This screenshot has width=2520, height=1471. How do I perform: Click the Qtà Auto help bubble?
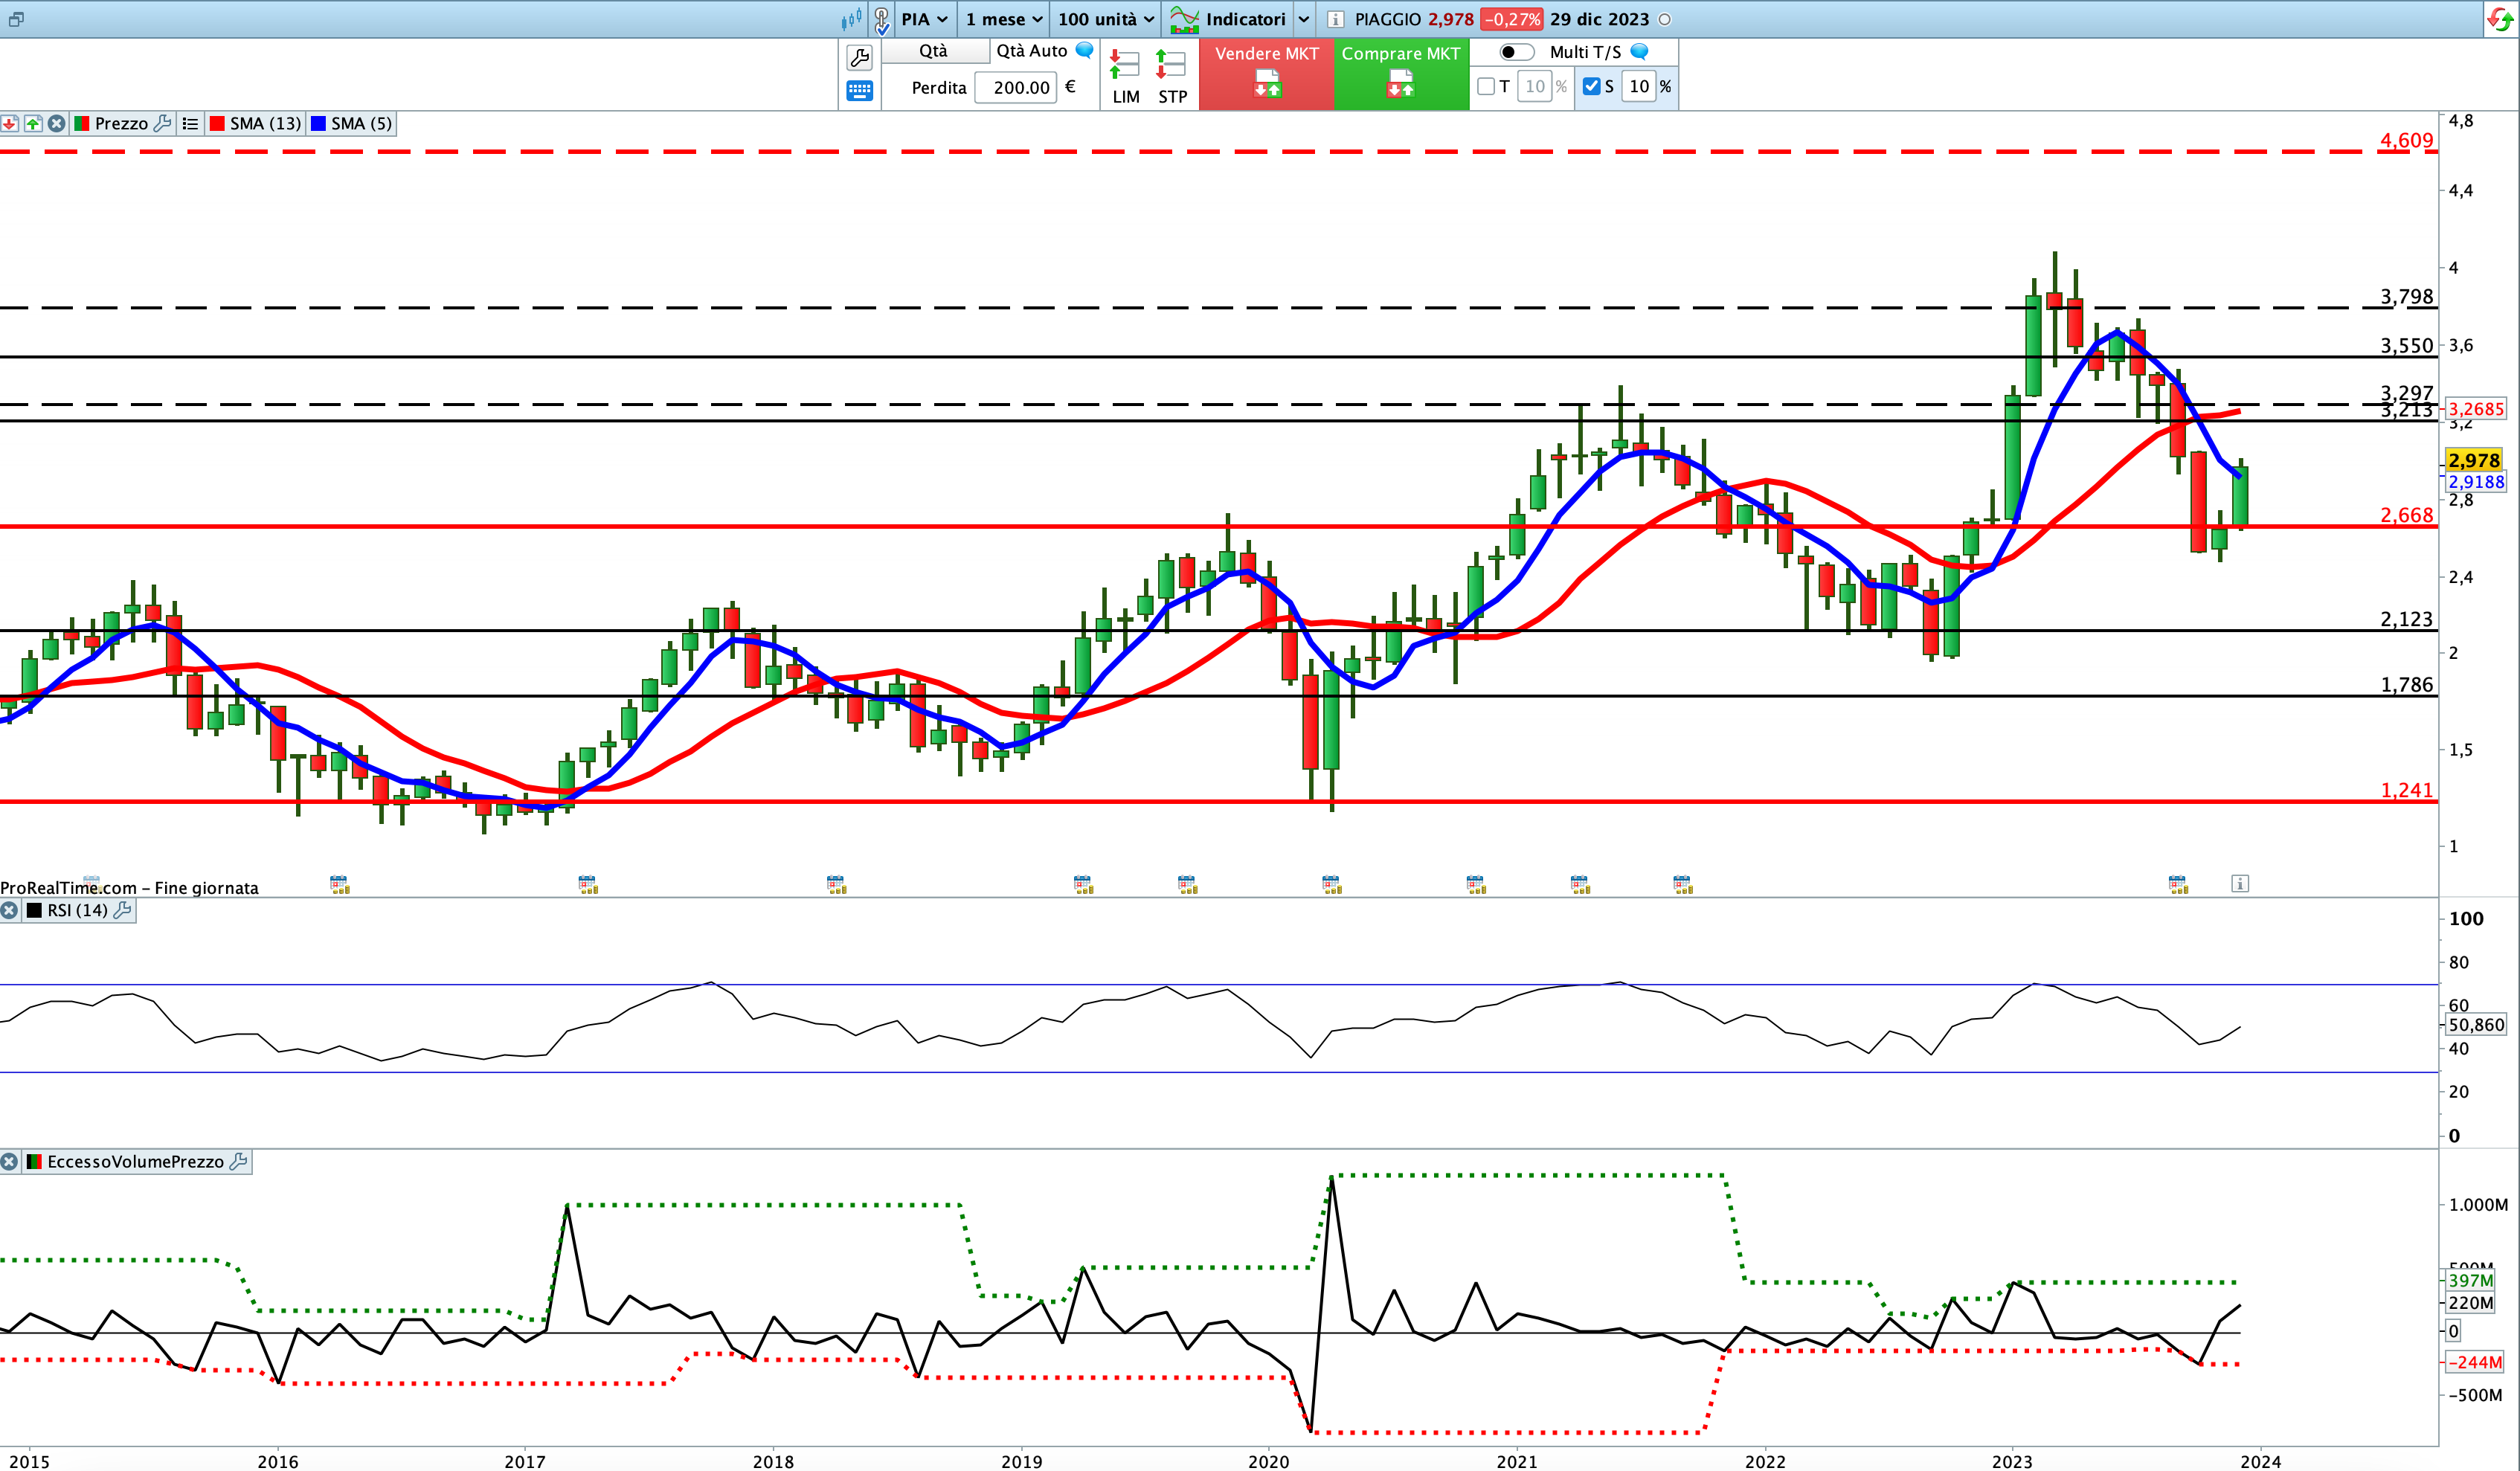coord(1084,50)
